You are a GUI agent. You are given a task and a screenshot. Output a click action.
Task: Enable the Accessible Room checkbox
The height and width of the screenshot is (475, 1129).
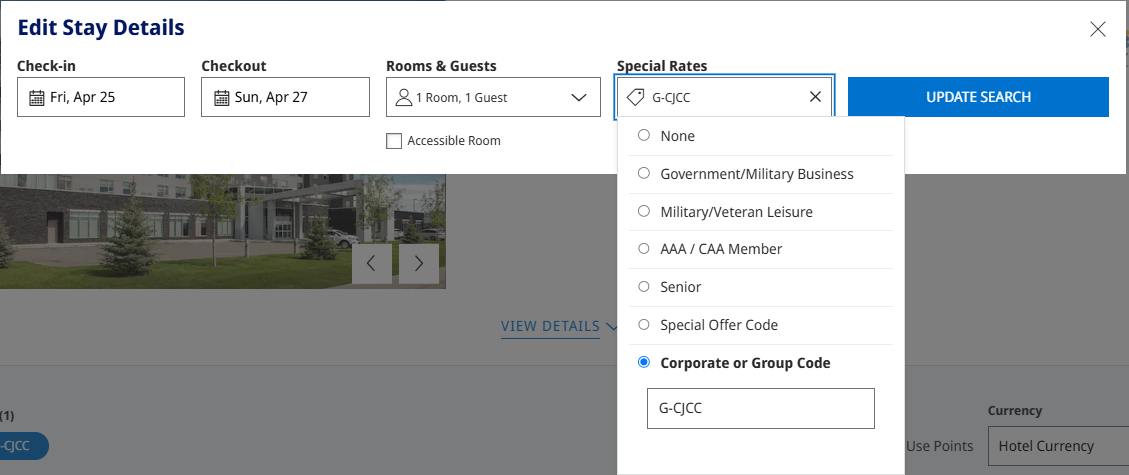394,141
